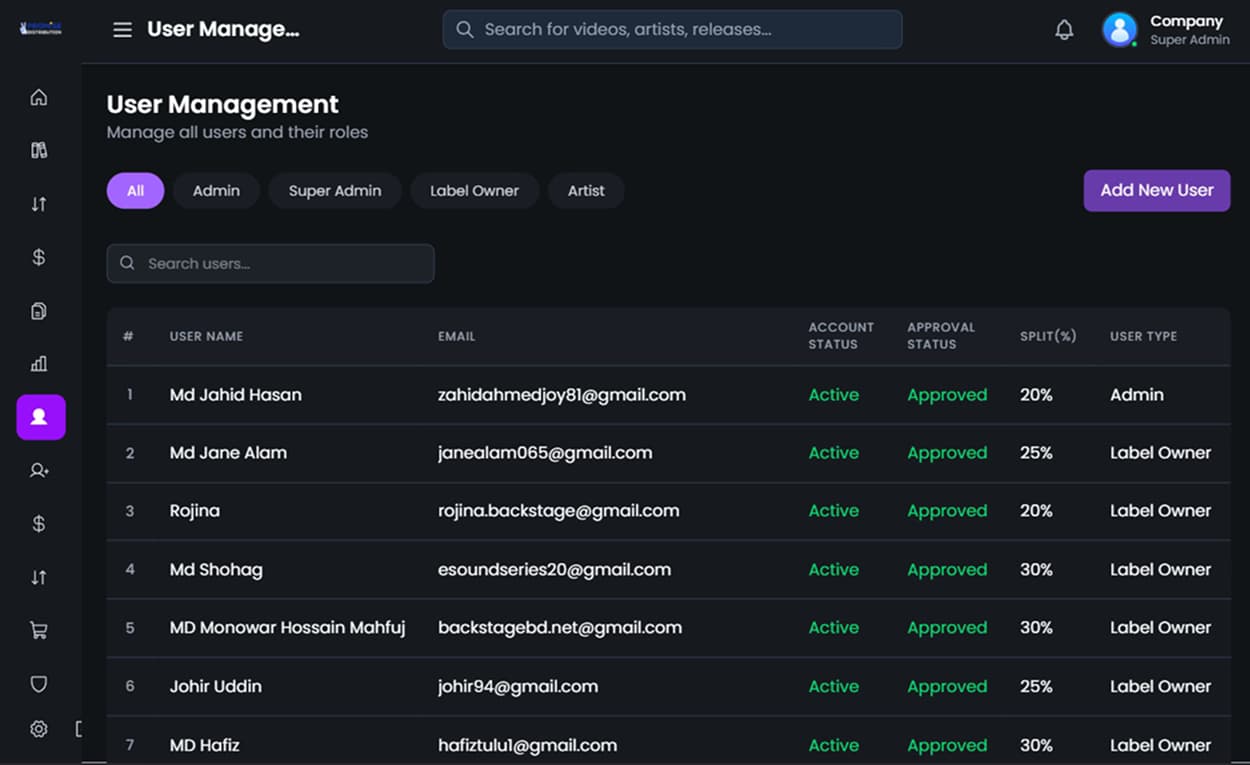This screenshot has height=765, width=1250.
Task: Click the SPLIT(%) column header
Action: [x=1048, y=336]
